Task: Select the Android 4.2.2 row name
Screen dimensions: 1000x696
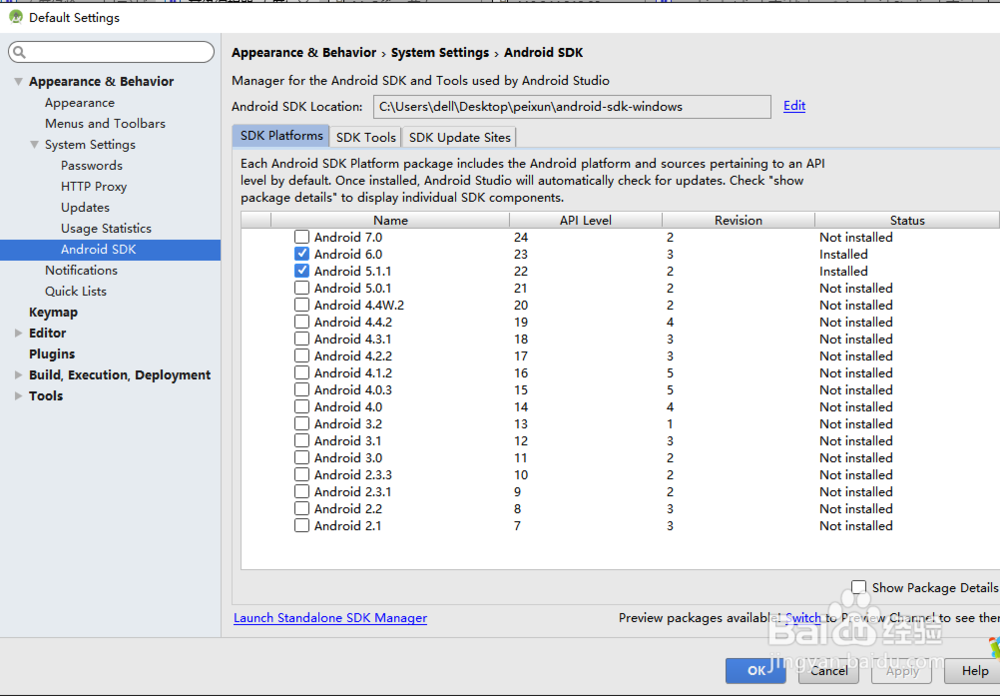Action: 353,356
